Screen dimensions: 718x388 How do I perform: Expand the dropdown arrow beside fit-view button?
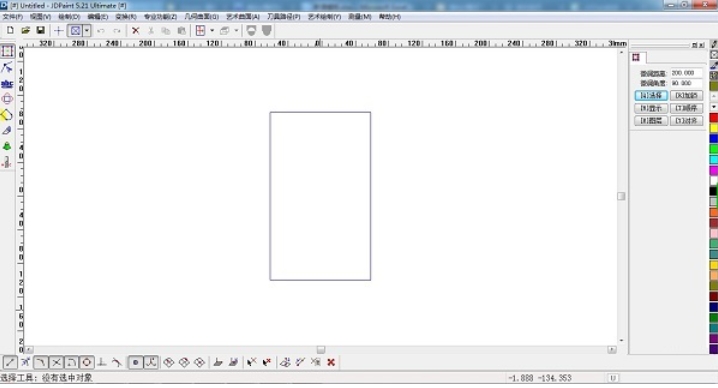coord(87,31)
